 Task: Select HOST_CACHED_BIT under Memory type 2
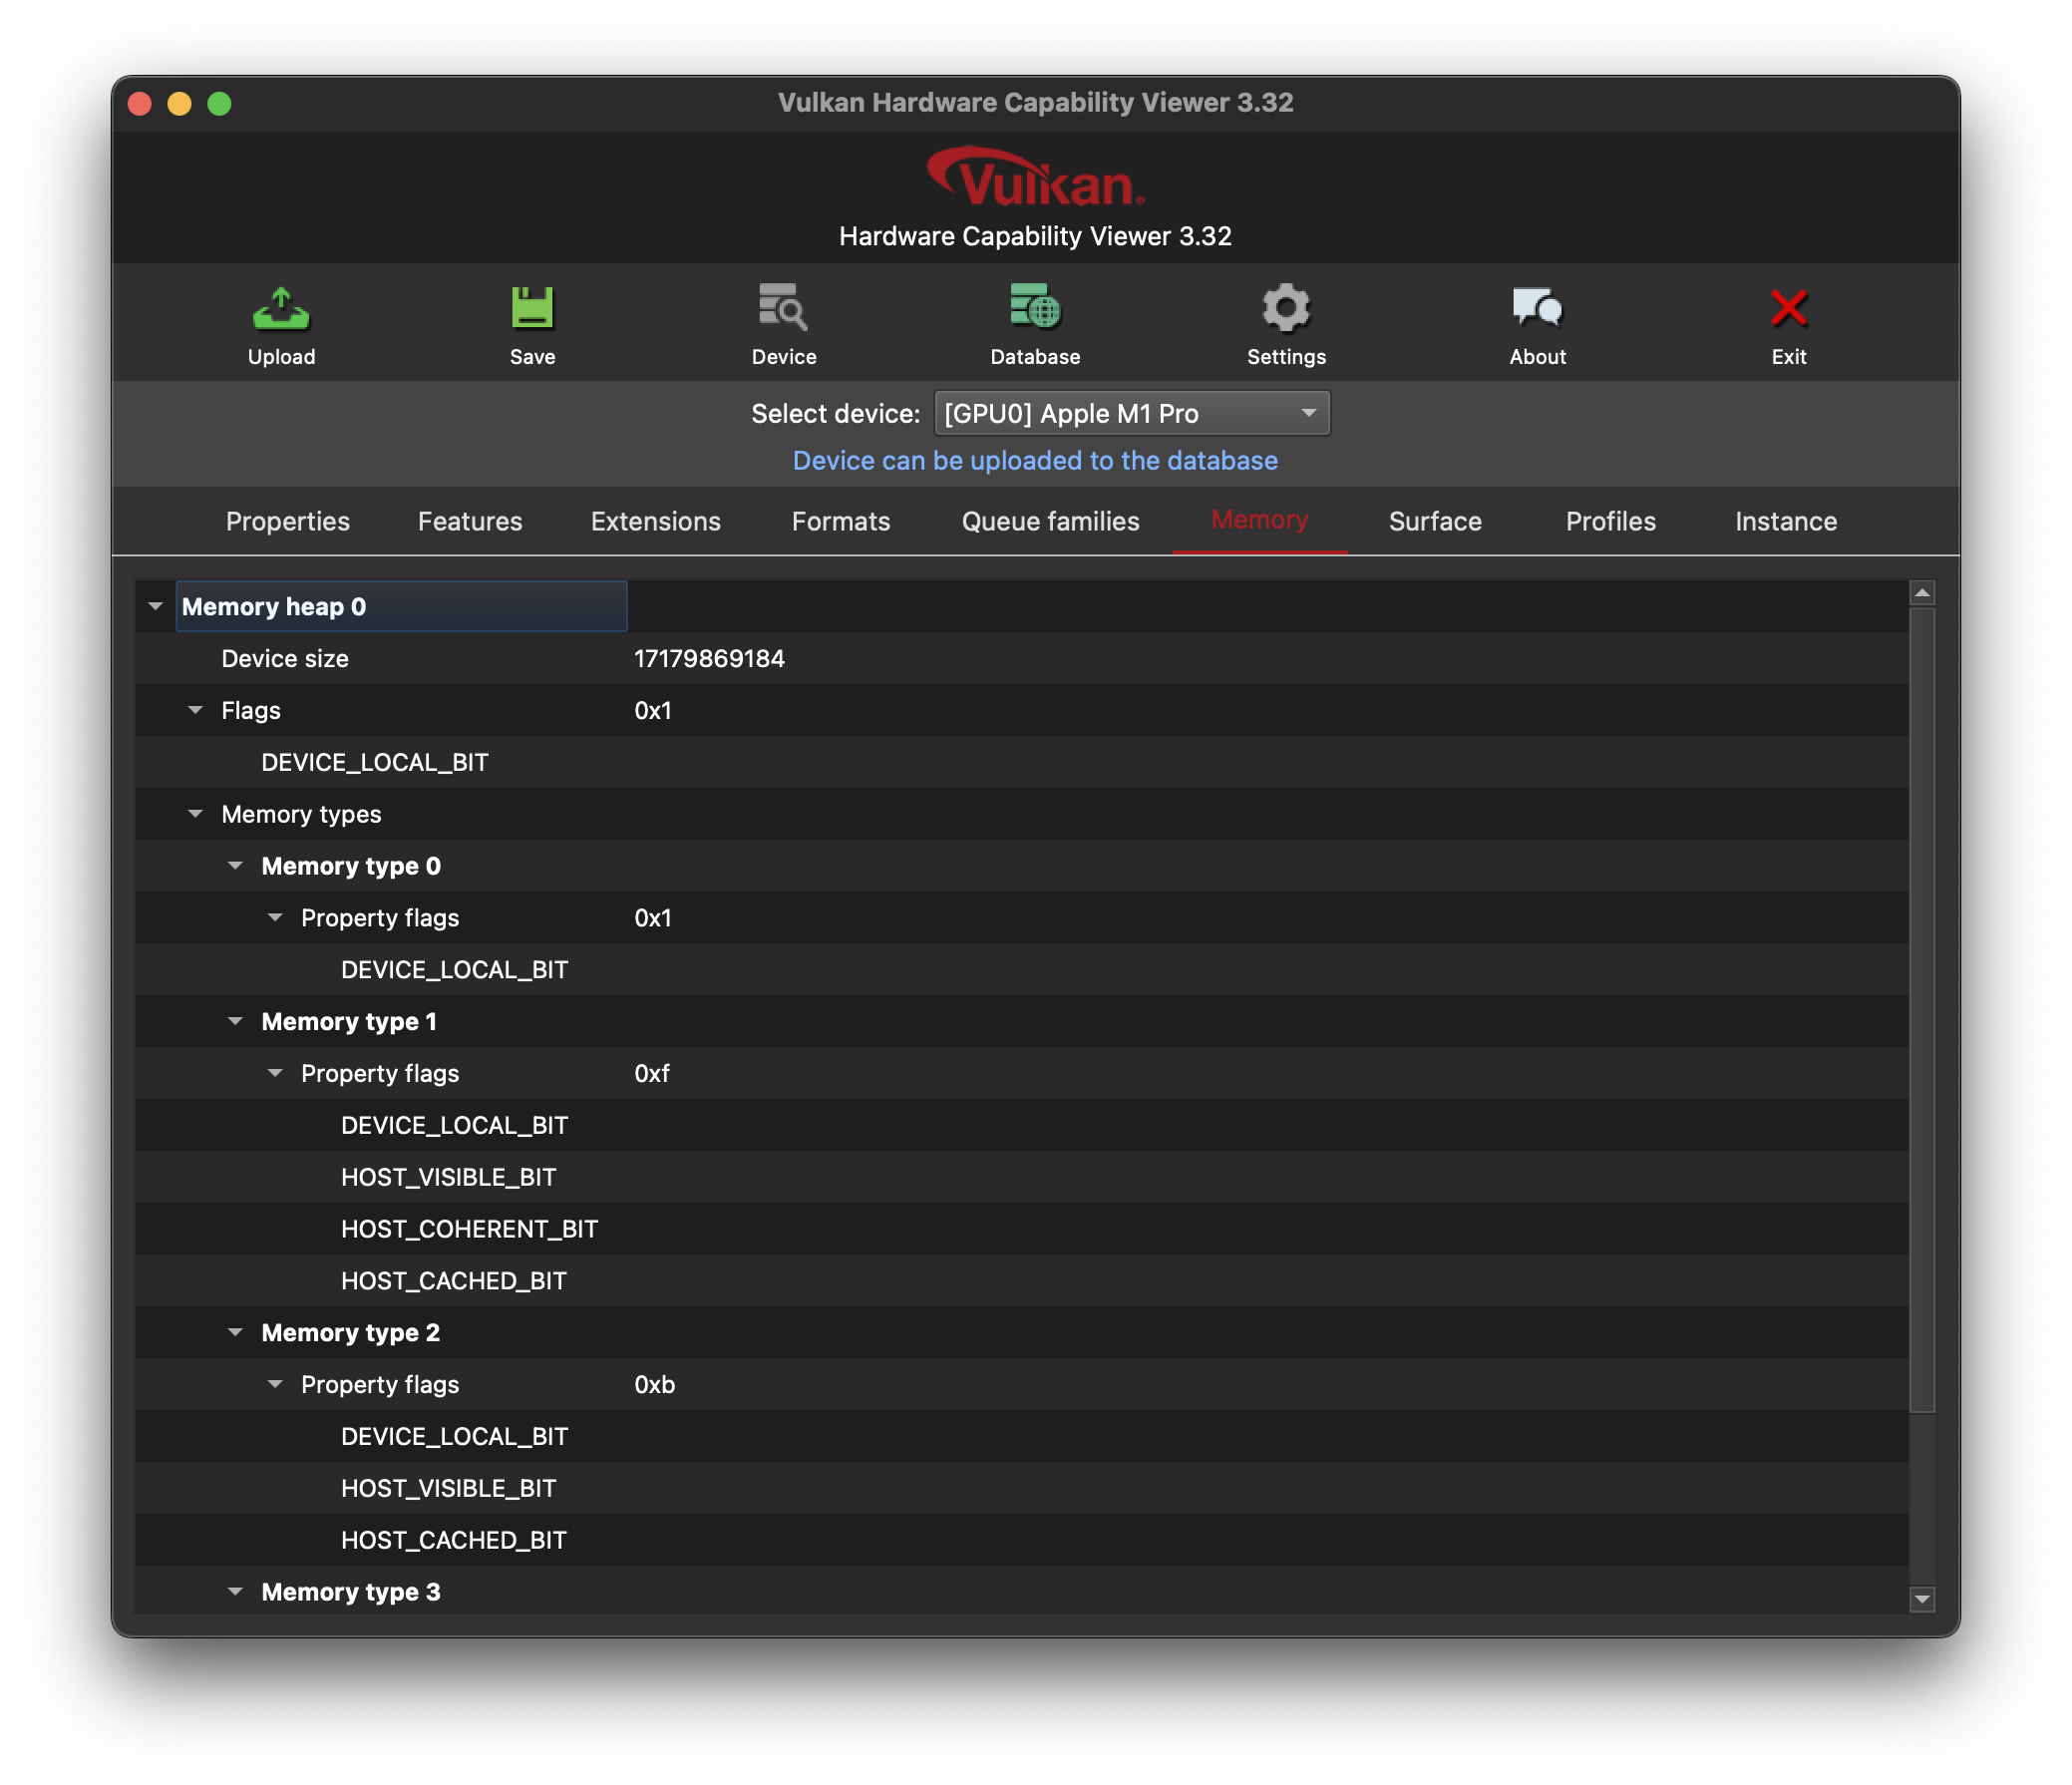point(454,1540)
